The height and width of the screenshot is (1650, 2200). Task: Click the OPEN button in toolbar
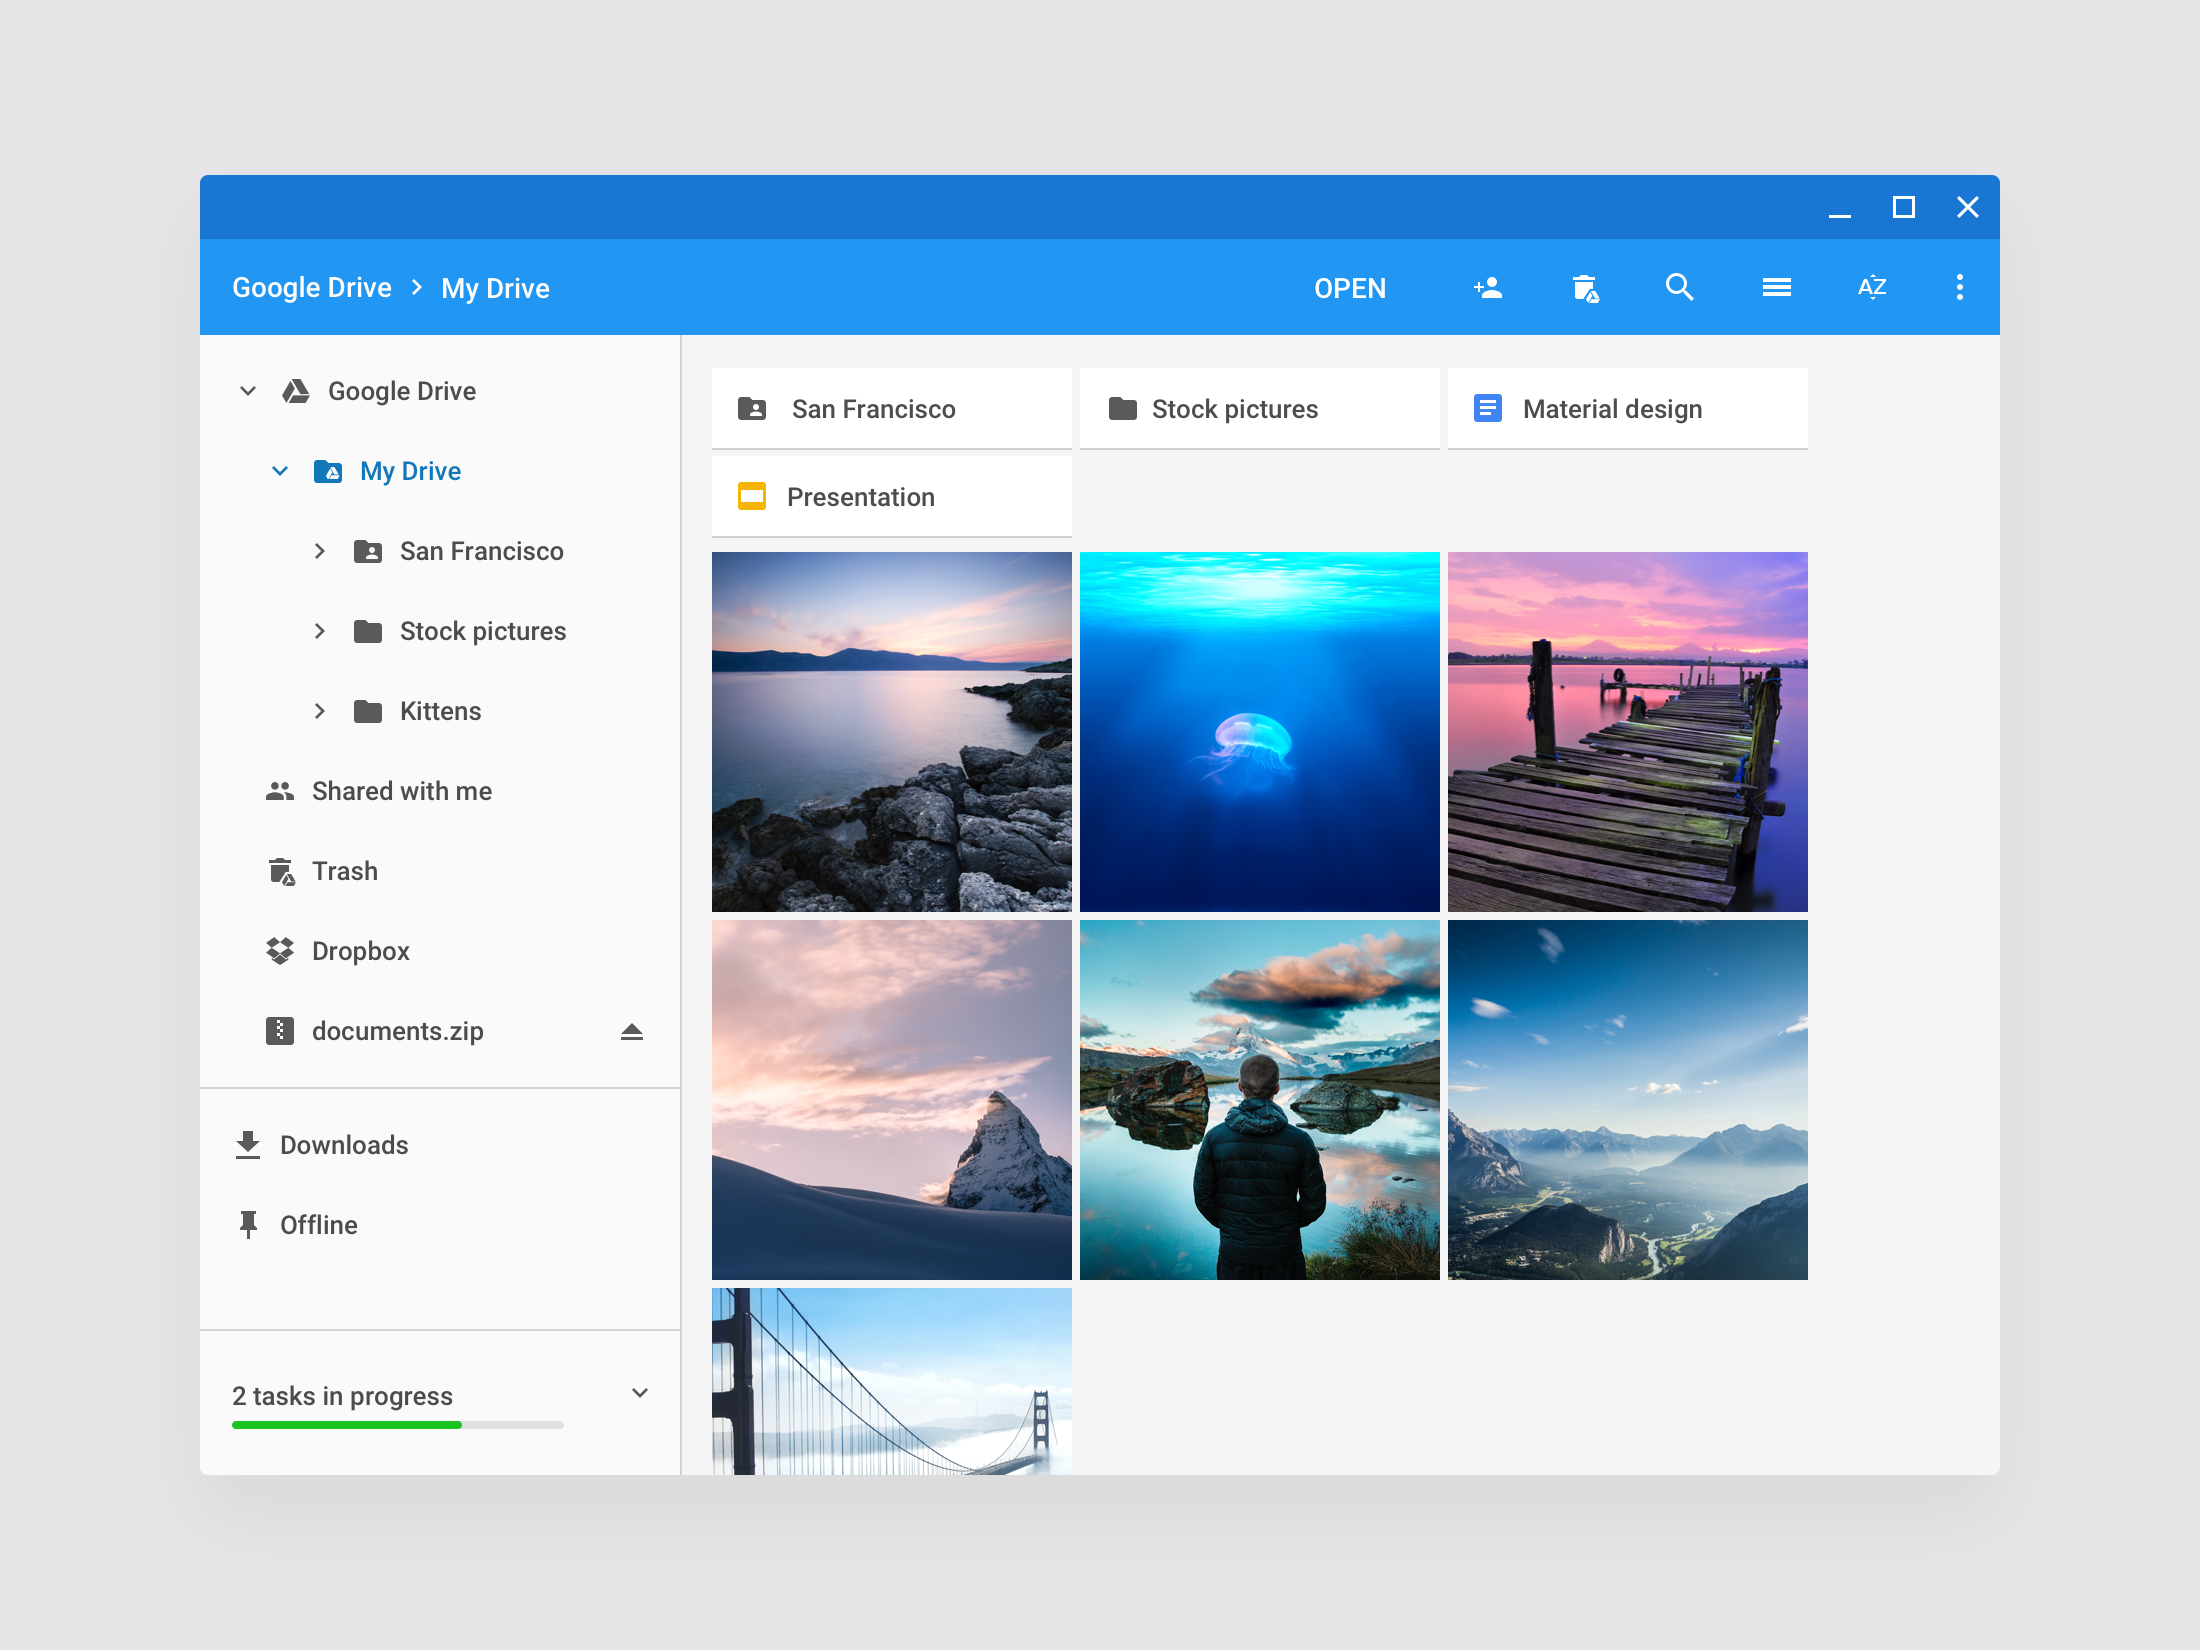click(x=1349, y=288)
